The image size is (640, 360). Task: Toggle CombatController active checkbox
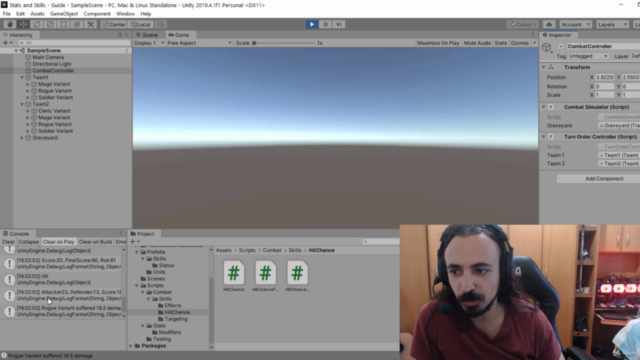pyautogui.click(x=561, y=46)
